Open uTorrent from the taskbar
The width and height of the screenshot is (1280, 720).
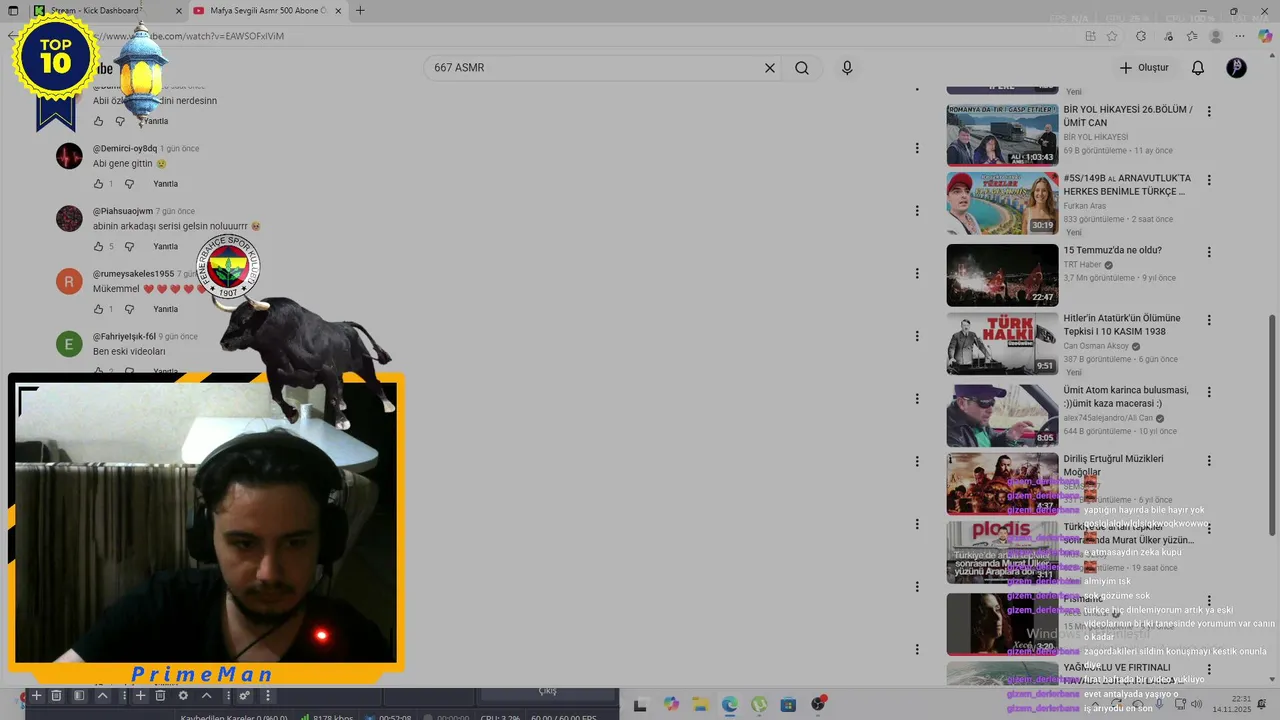tap(759, 705)
